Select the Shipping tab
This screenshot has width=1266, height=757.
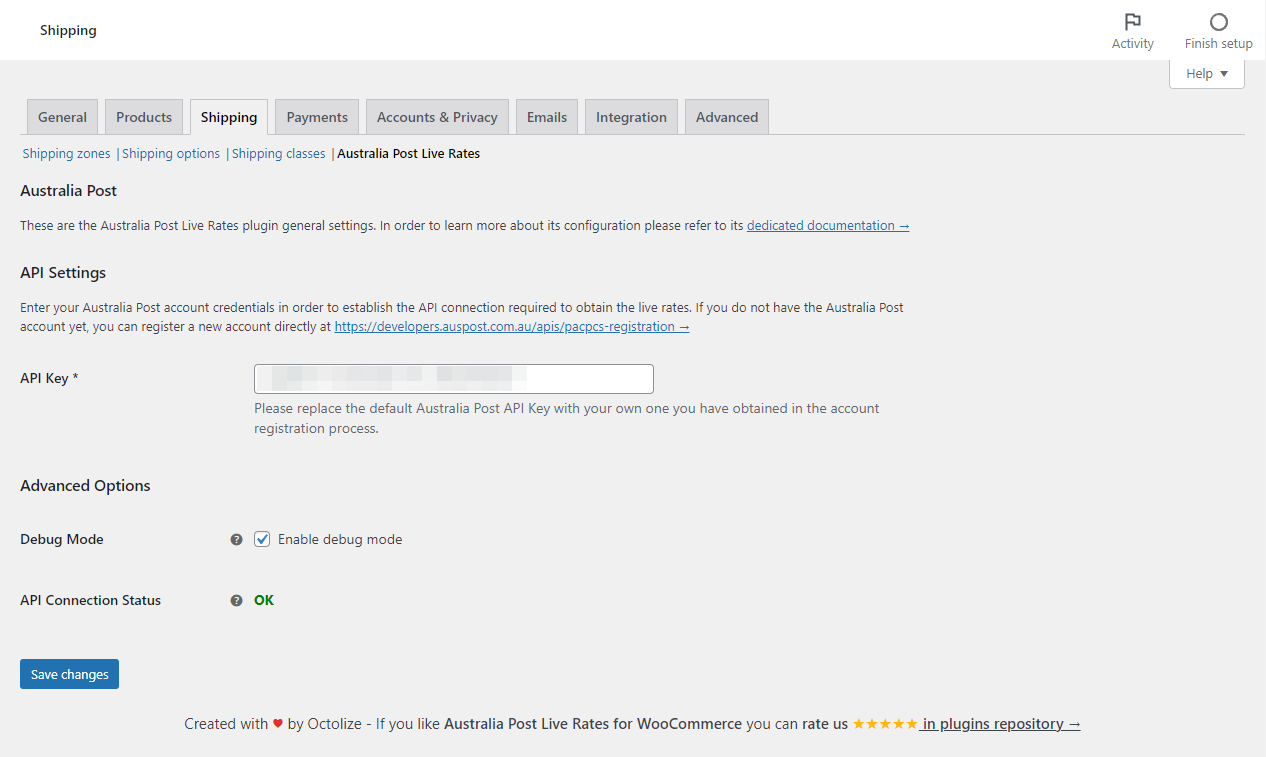(x=229, y=117)
